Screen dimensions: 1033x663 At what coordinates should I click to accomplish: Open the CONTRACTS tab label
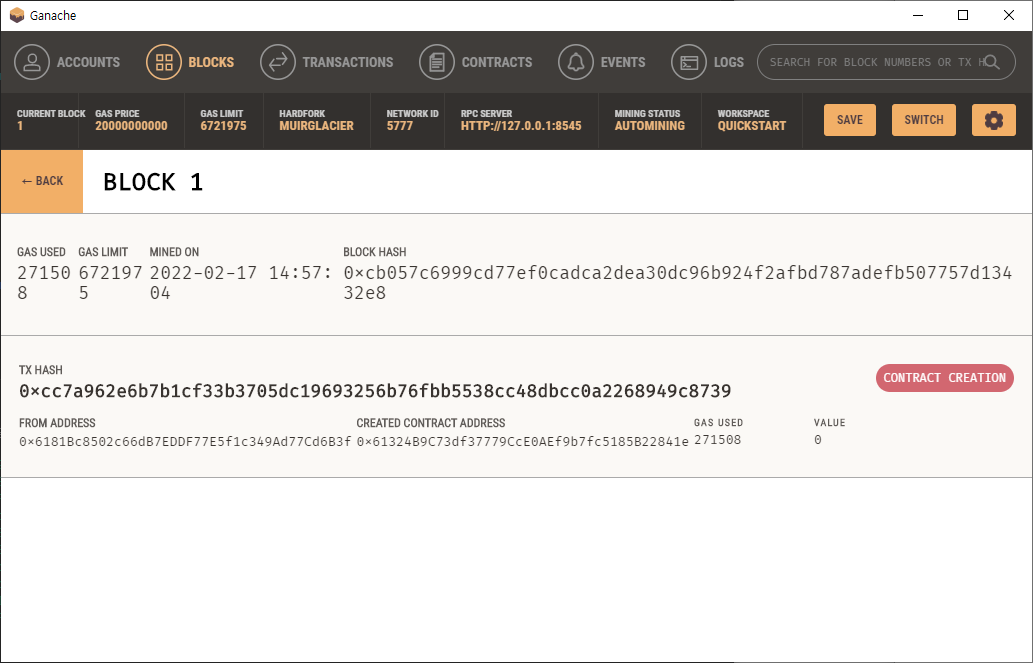point(497,62)
